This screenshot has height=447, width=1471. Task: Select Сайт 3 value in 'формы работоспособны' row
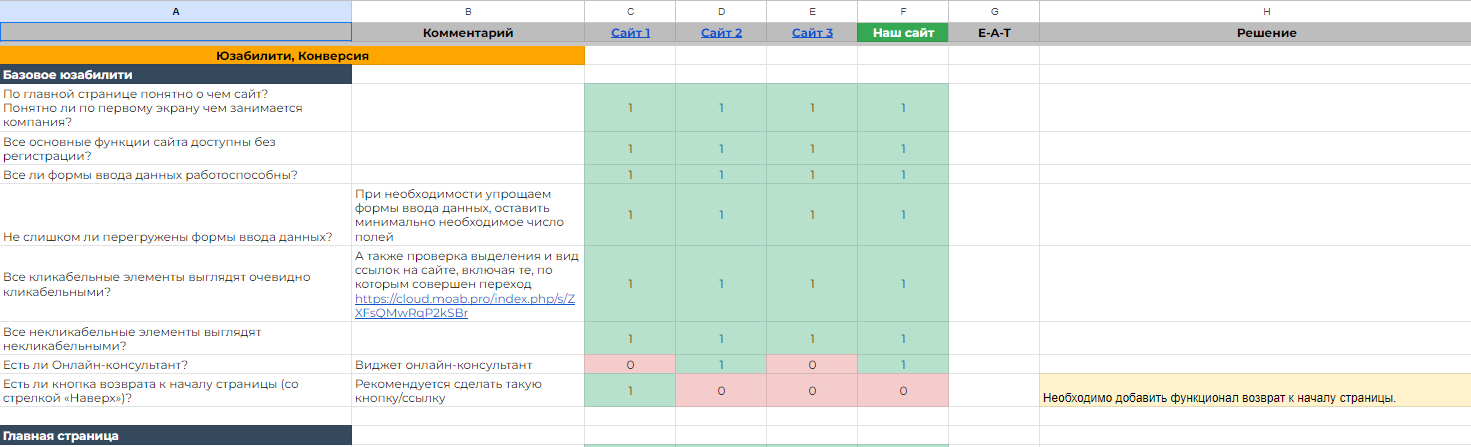click(812, 175)
